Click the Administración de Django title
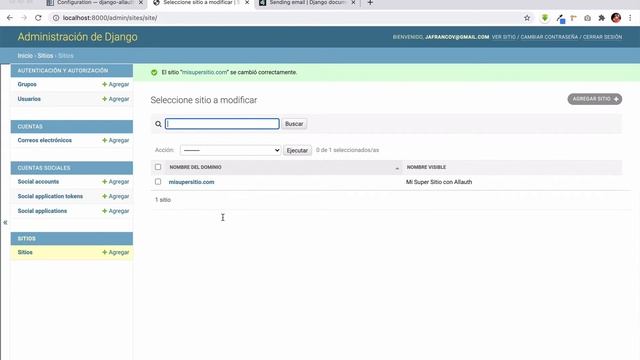This screenshot has width=640, height=360. point(77,37)
